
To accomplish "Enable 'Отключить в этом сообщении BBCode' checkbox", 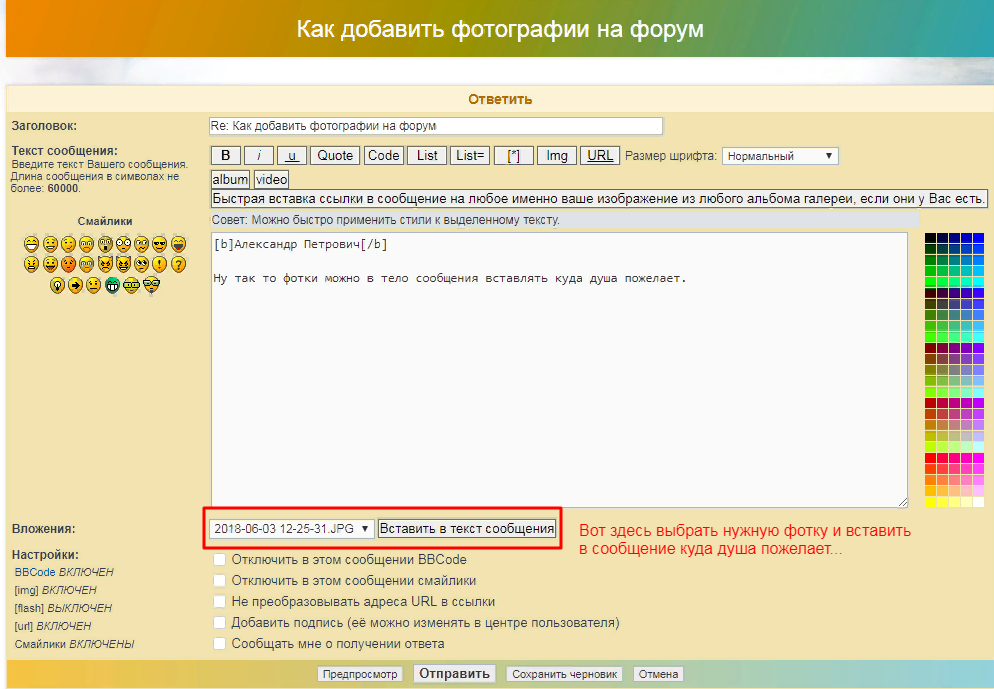I will pyautogui.click(x=219, y=560).
